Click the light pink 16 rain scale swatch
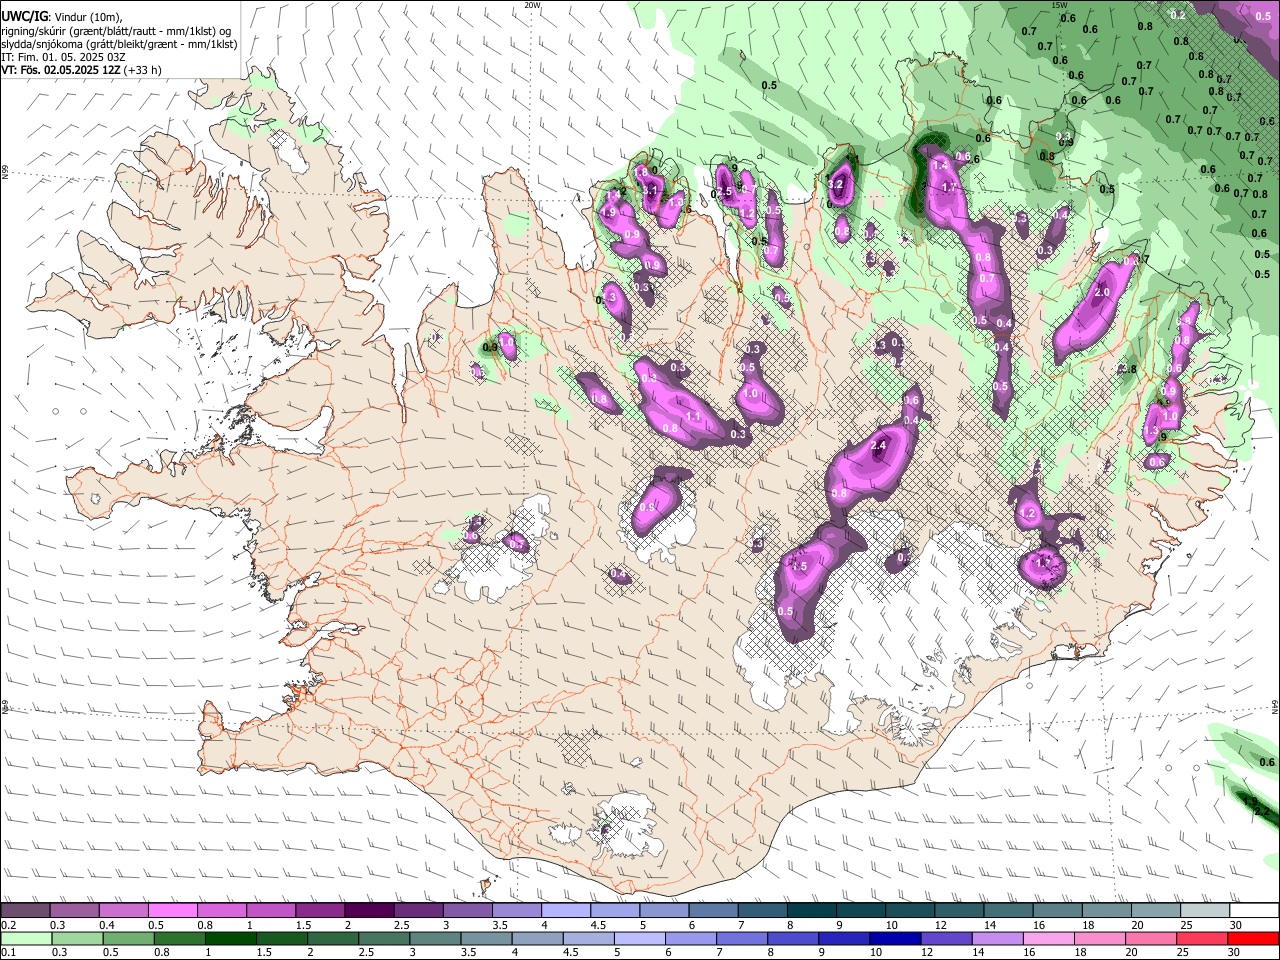 (x=1049, y=938)
